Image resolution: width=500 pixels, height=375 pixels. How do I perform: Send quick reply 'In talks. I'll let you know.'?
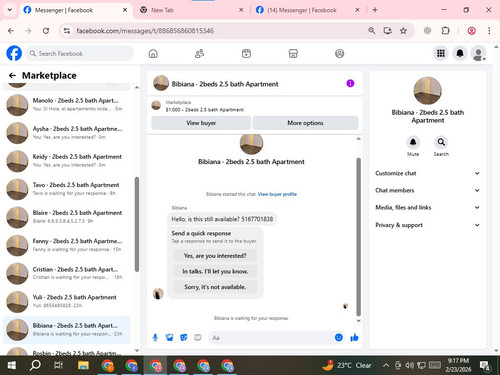click(215, 271)
